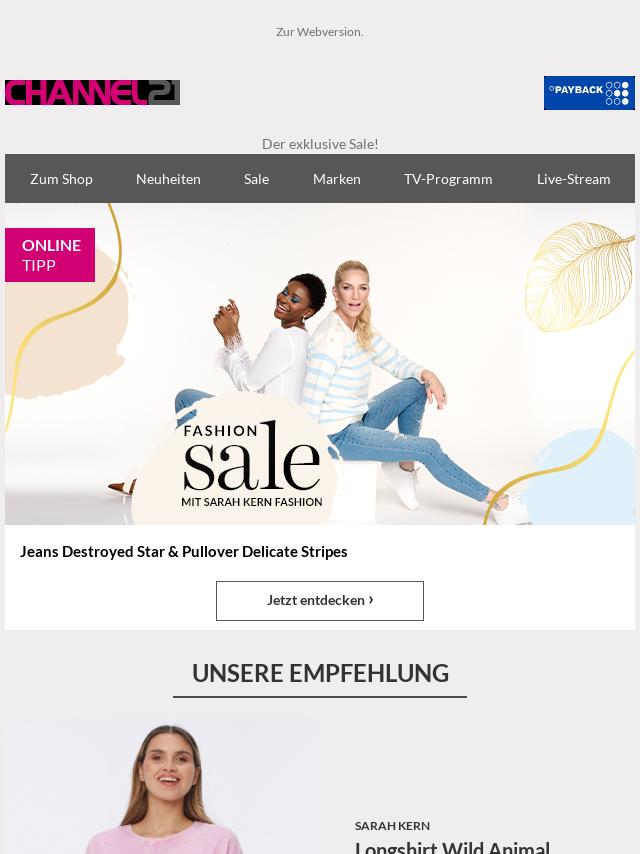Go to Zum Shop in navigation
This screenshot has height=854, width=640.
tap(61, 179)
